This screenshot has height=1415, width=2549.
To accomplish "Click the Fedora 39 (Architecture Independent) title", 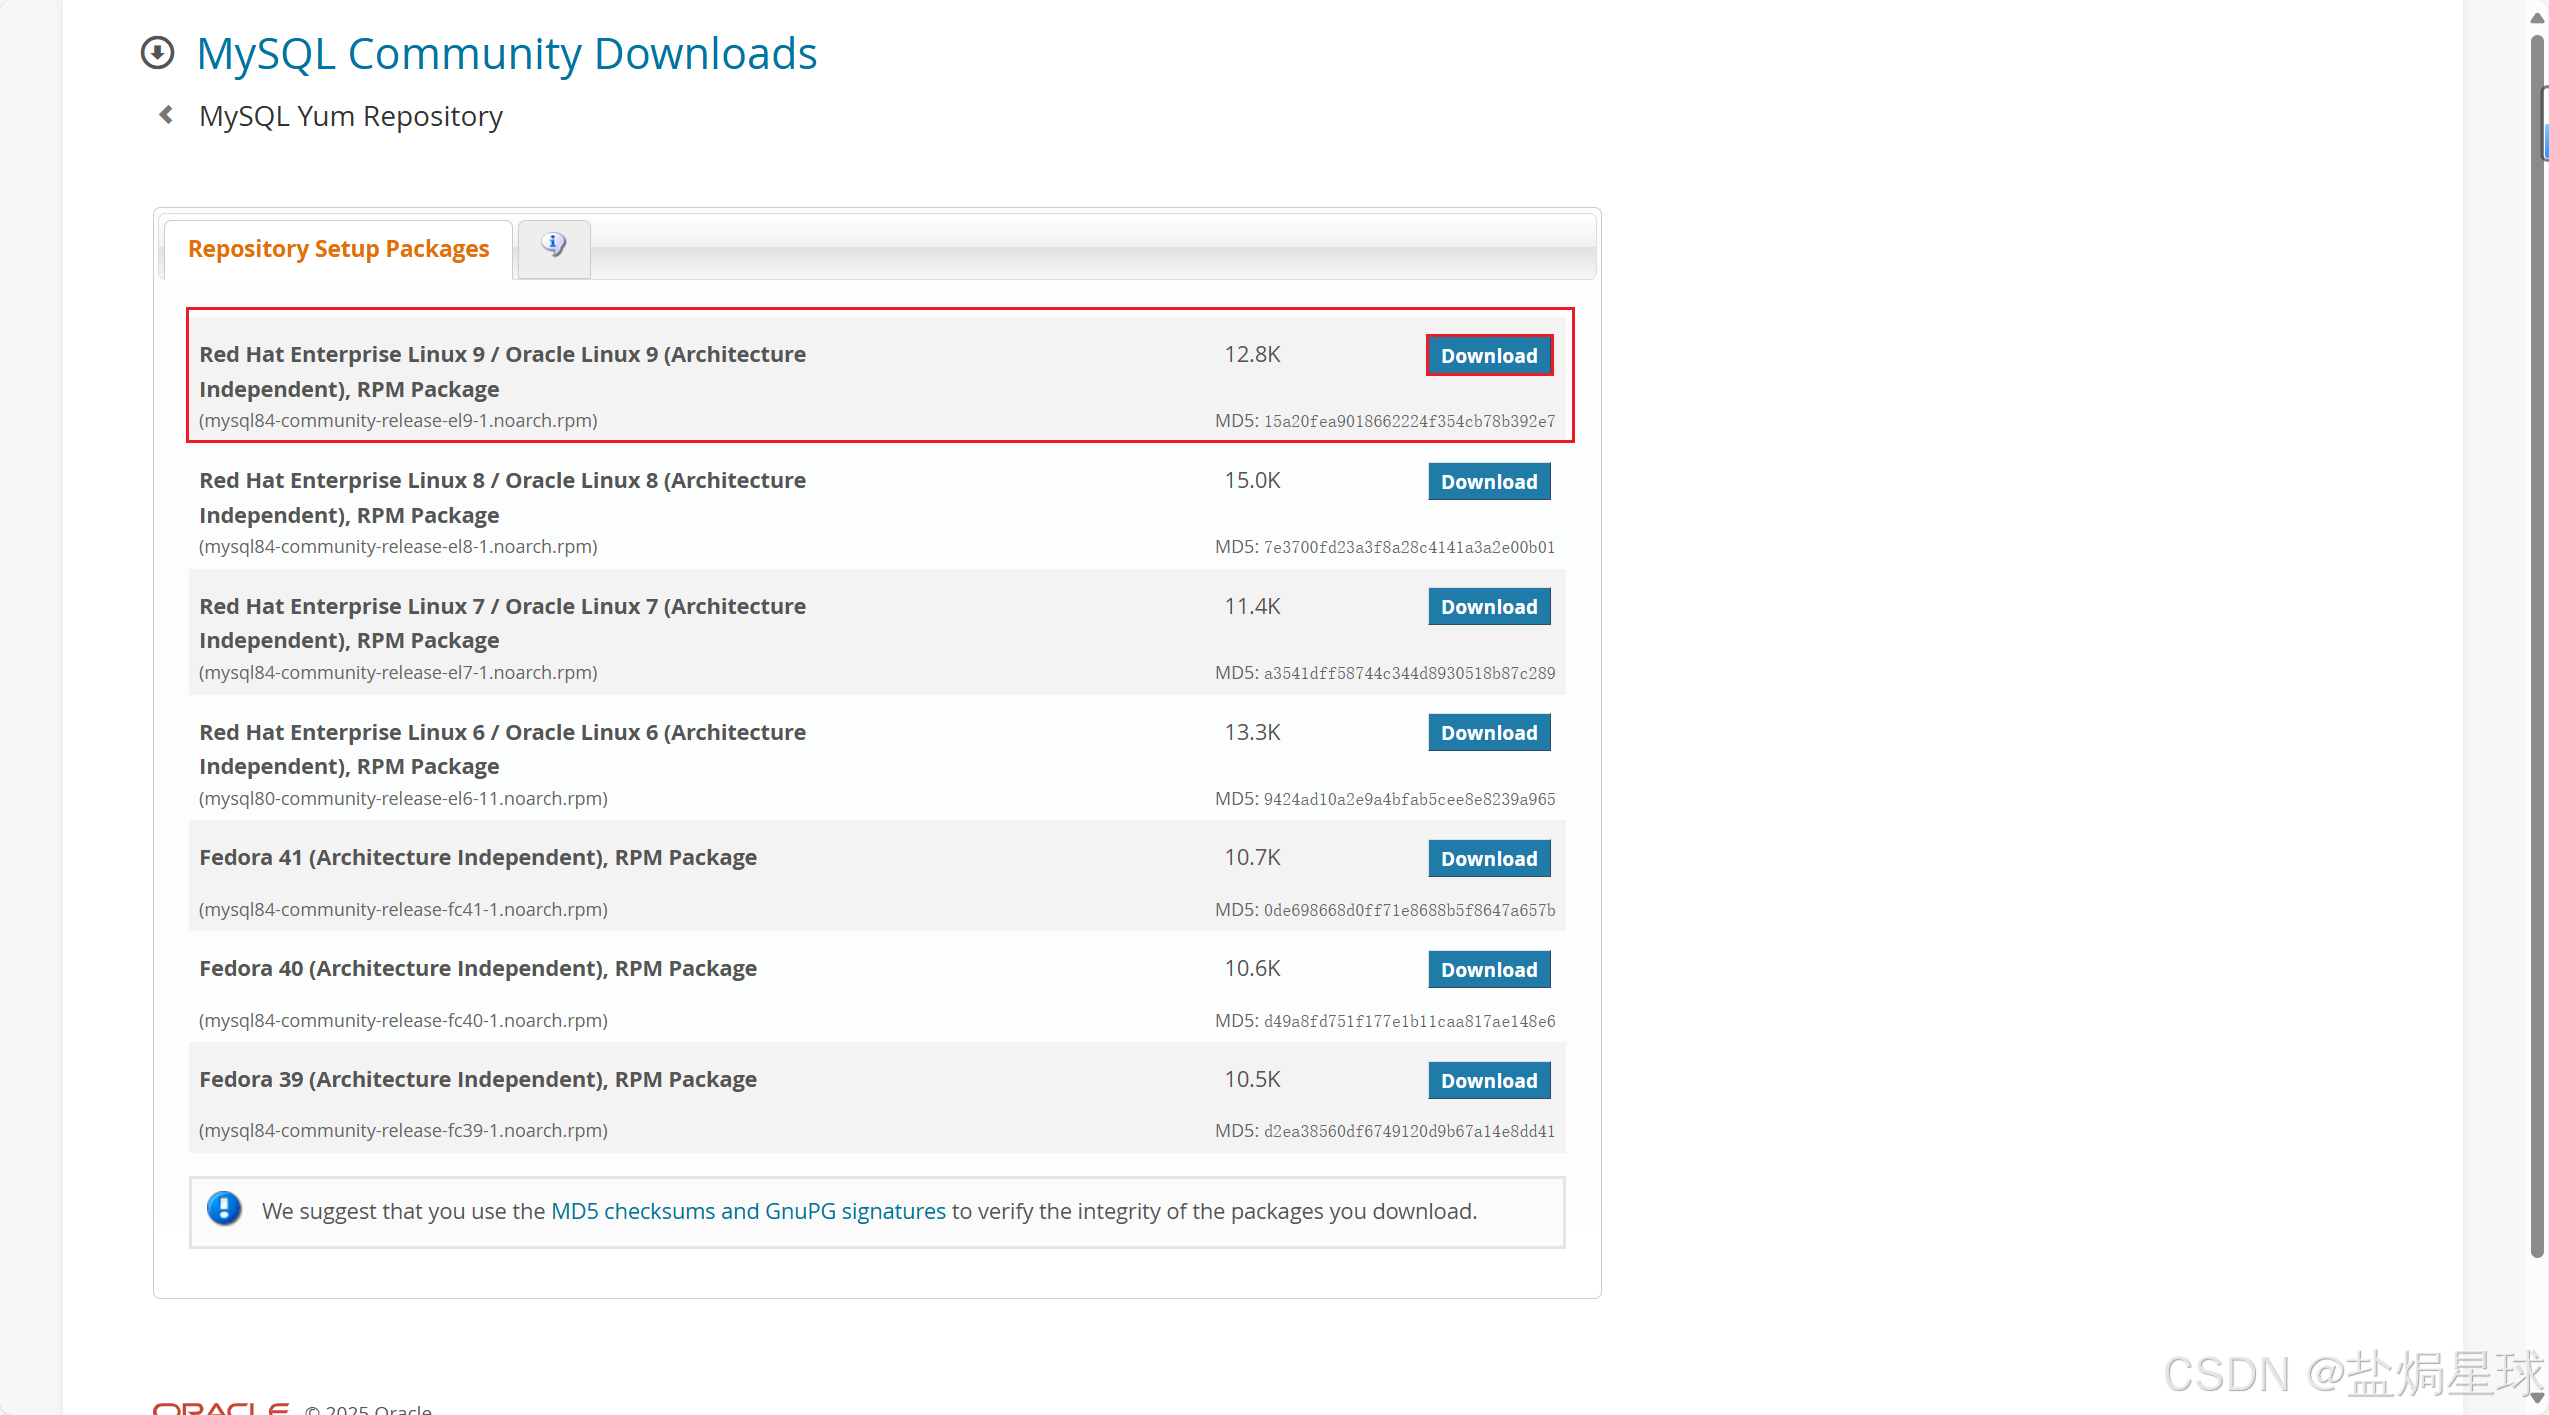I will pyautogui.click(x=478, y=1080).
